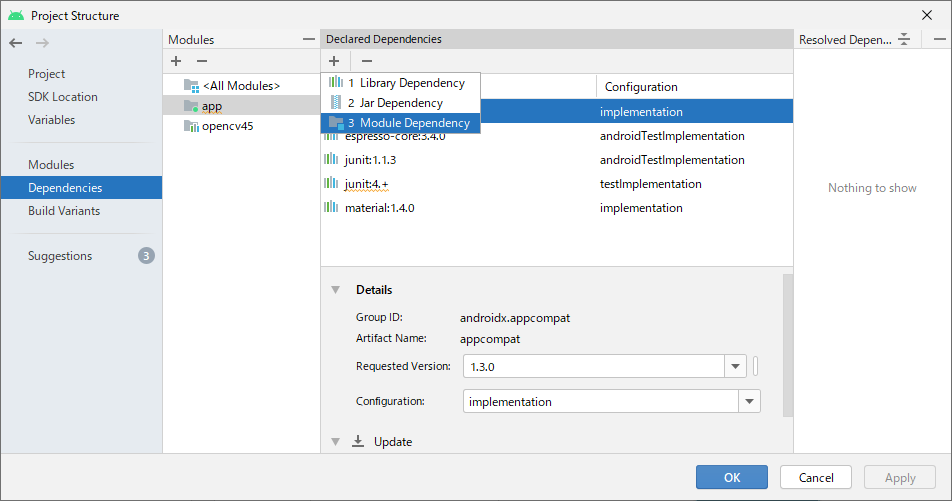Viewport: 952px width, 501px height.
Task: Click the Update download icon
Action: [x=358, y=441]
